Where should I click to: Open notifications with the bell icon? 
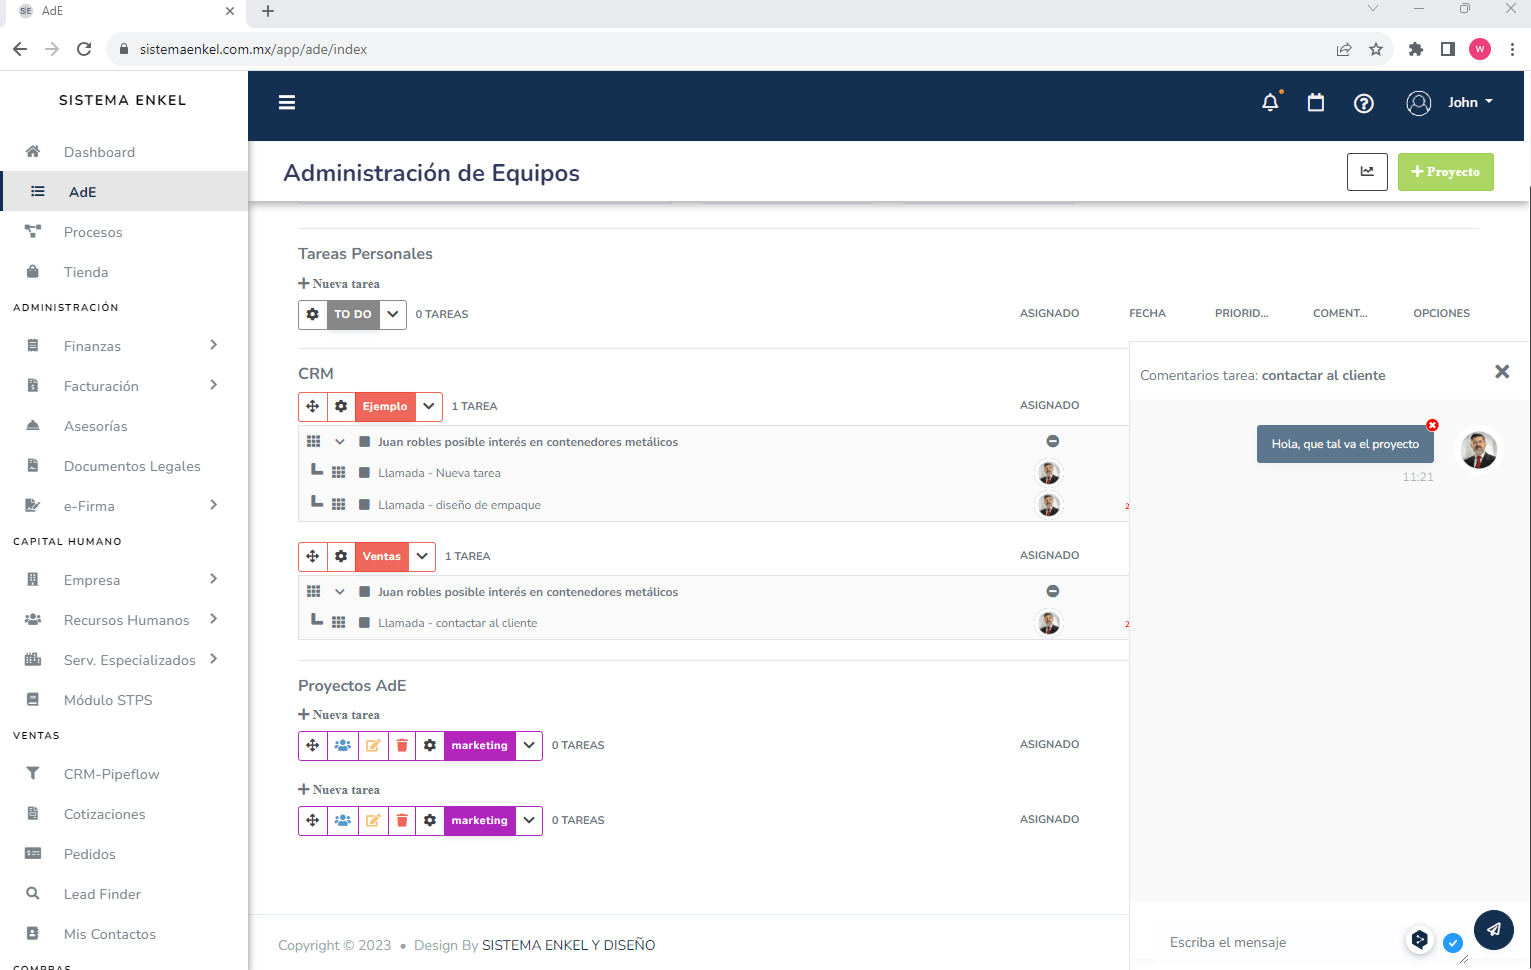coord(1270,102)
